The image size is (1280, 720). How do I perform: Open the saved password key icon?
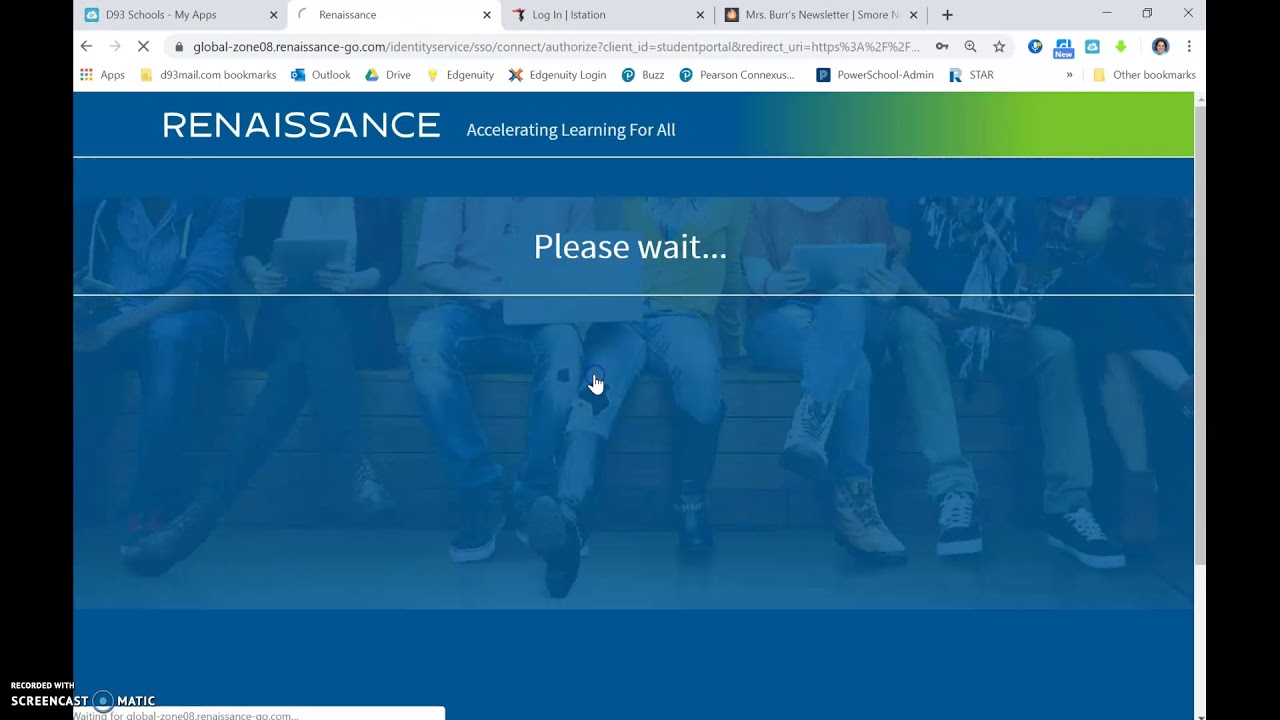coord(942,46)
